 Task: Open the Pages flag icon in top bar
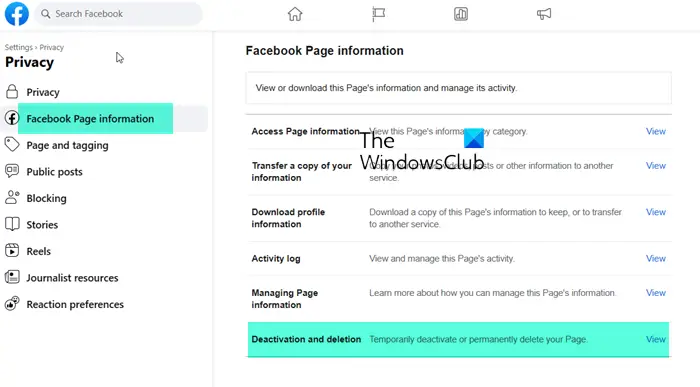[x=379, y=14]
